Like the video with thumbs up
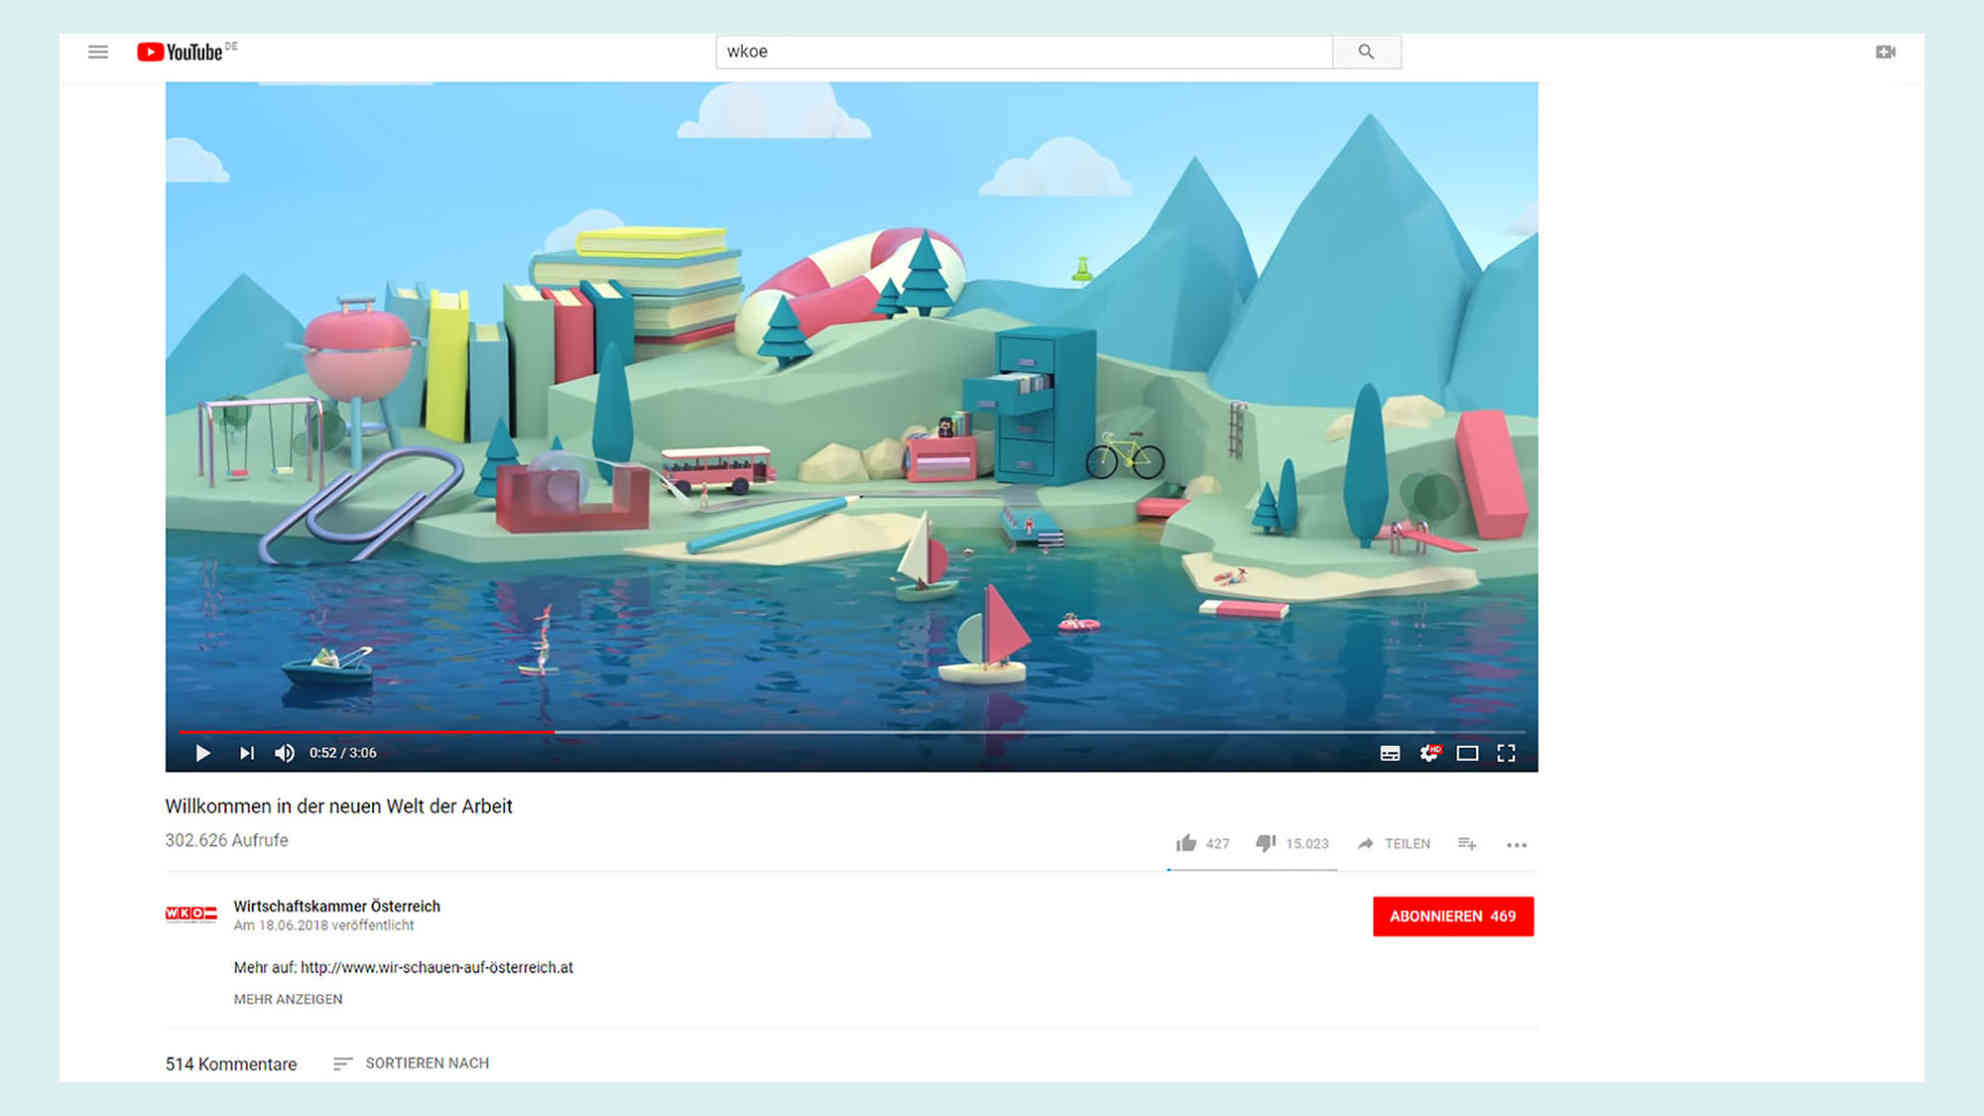The image size is (1984, 1116). [x=1187, y=843]
